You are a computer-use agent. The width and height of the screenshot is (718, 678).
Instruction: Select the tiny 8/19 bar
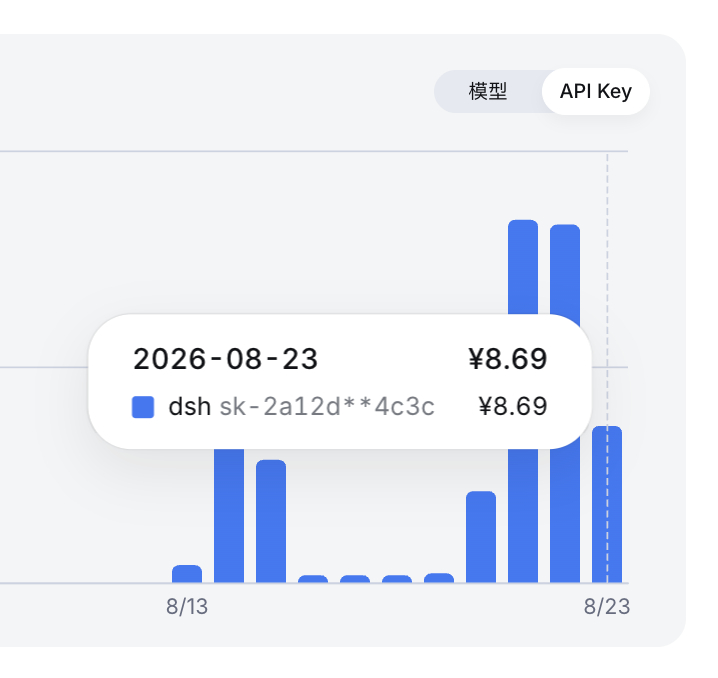tap(439, 578)
